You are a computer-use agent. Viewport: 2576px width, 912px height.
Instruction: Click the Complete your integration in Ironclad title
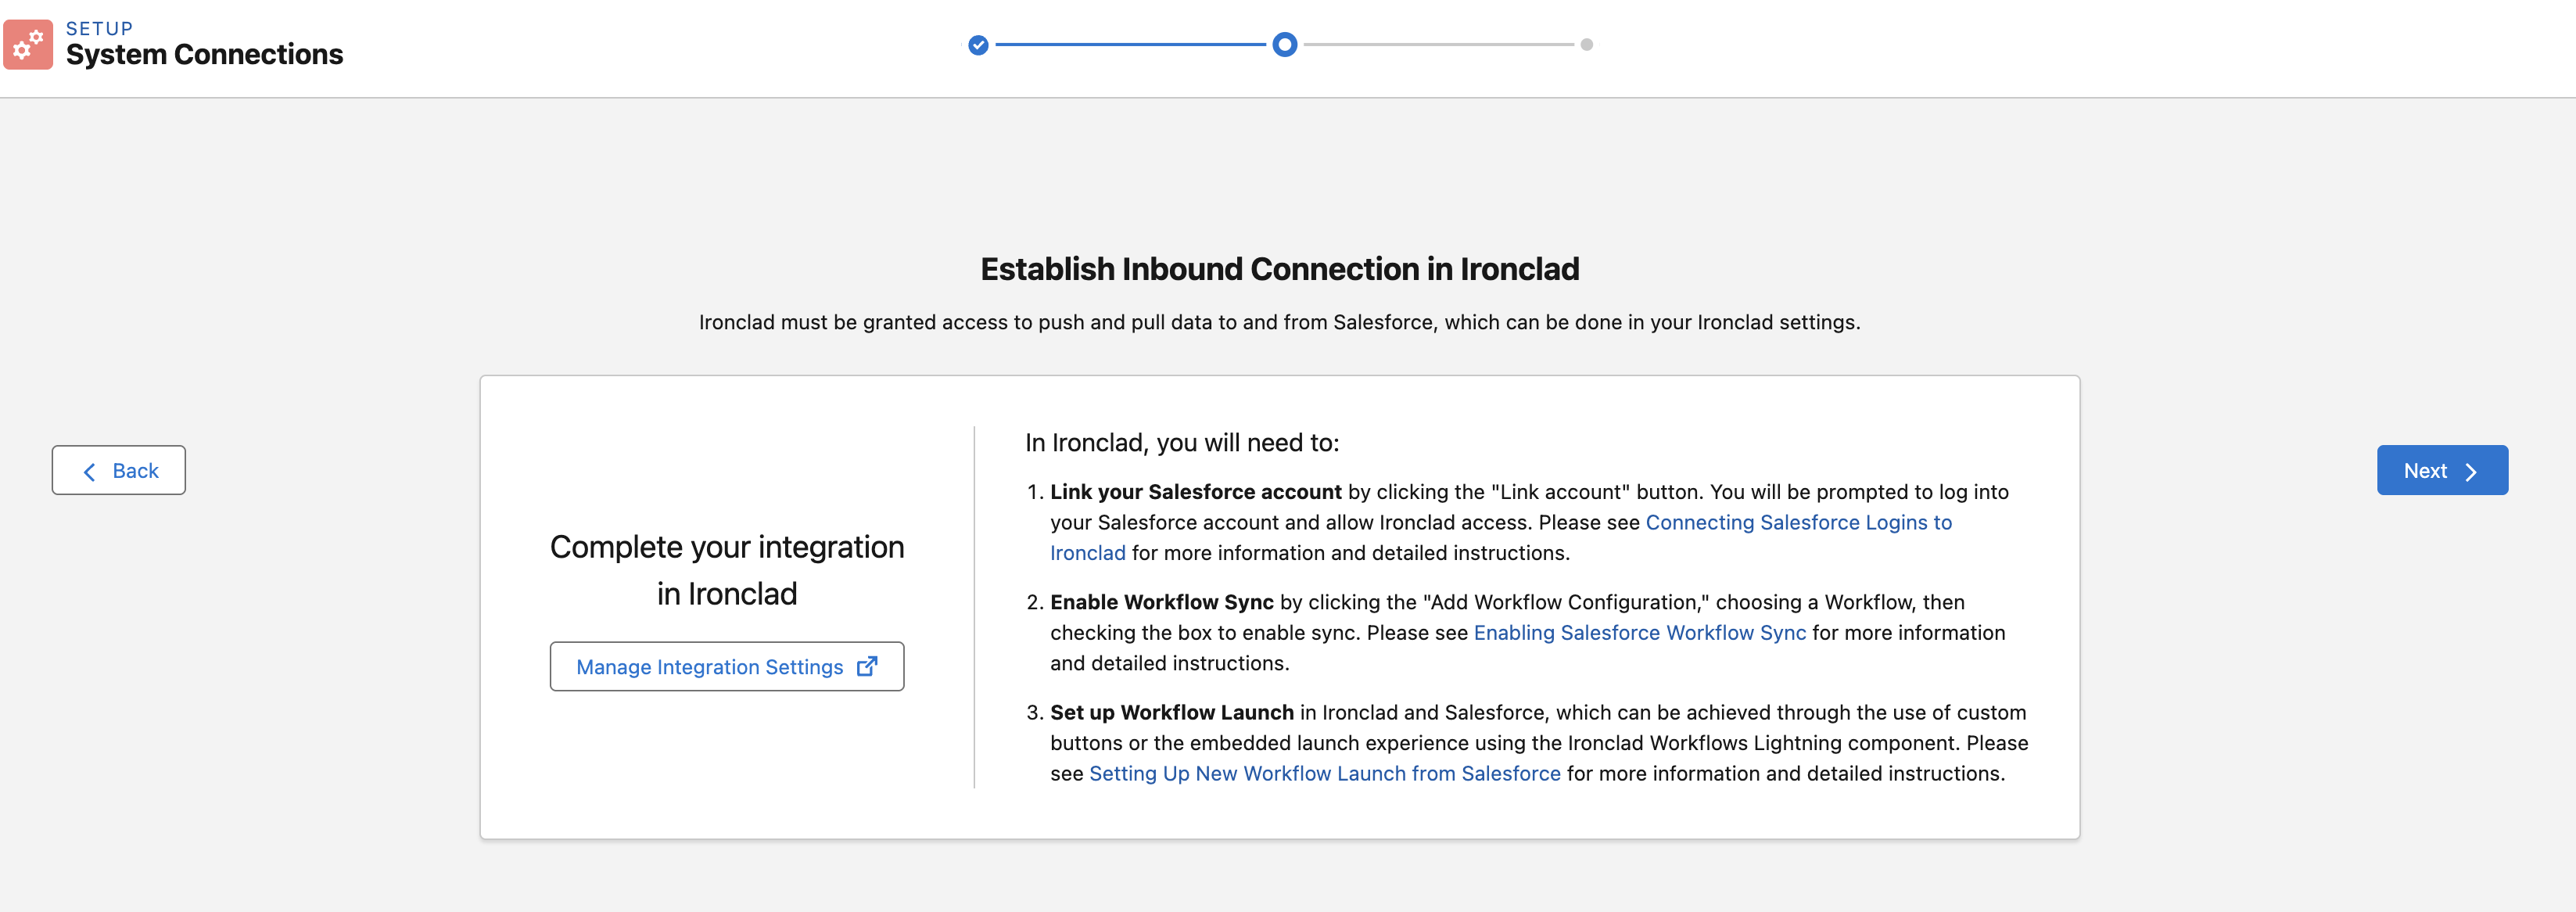(726, 569)
